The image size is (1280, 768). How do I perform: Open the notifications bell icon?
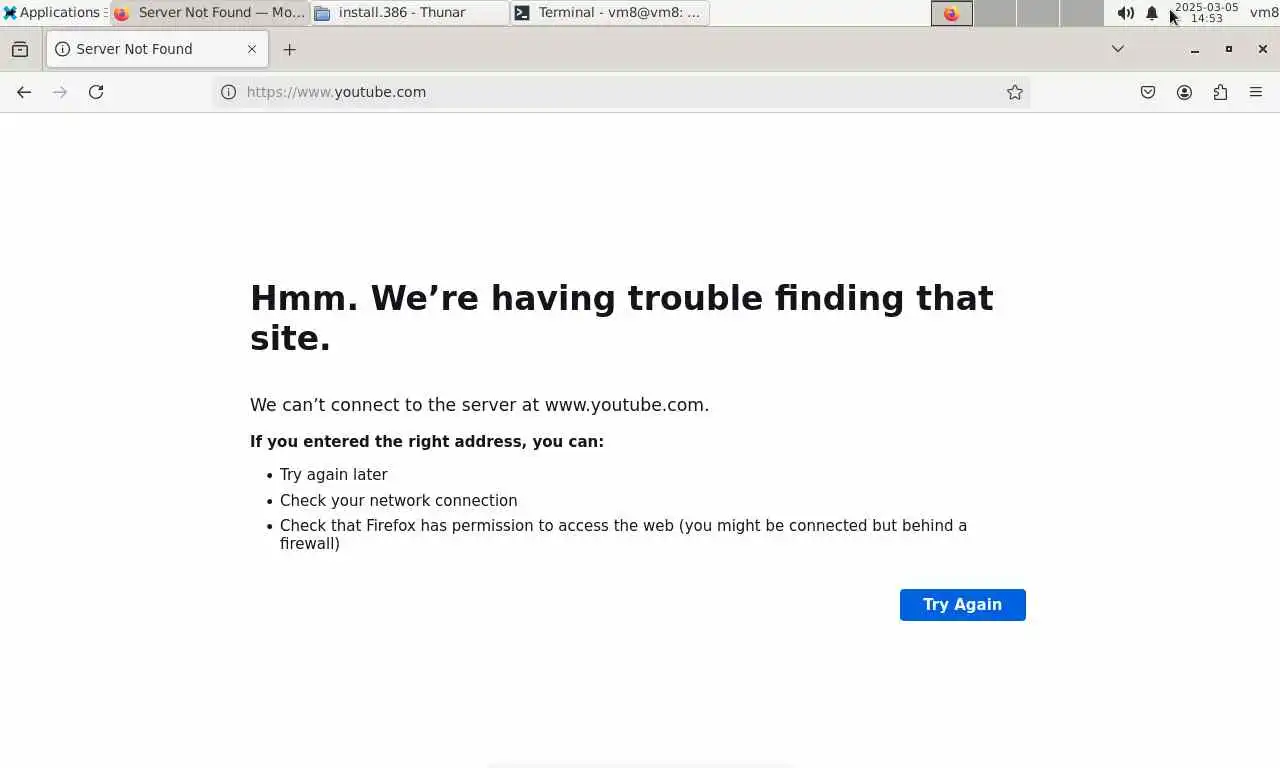1151,13
